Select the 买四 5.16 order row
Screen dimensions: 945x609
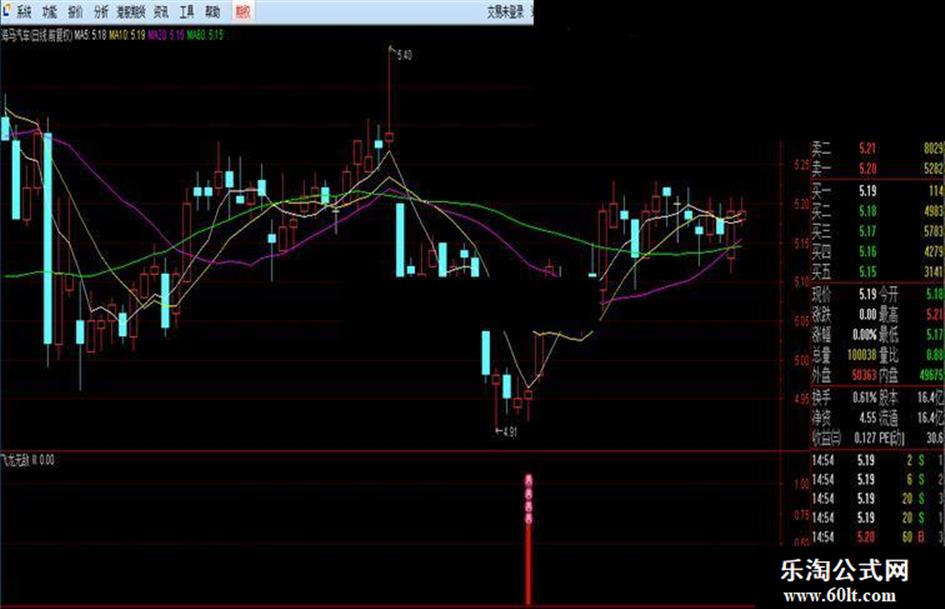coord(878,251)
